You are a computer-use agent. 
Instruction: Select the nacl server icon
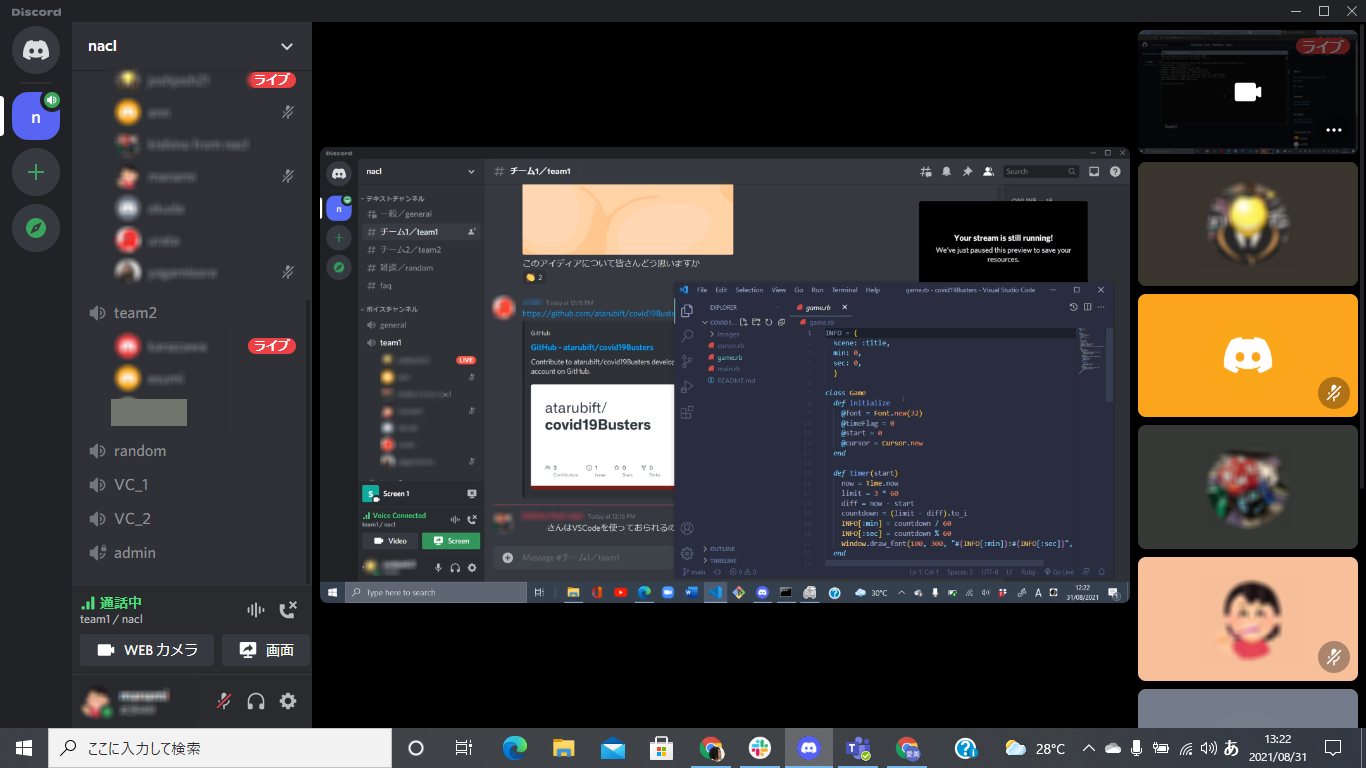click(36, 117)
